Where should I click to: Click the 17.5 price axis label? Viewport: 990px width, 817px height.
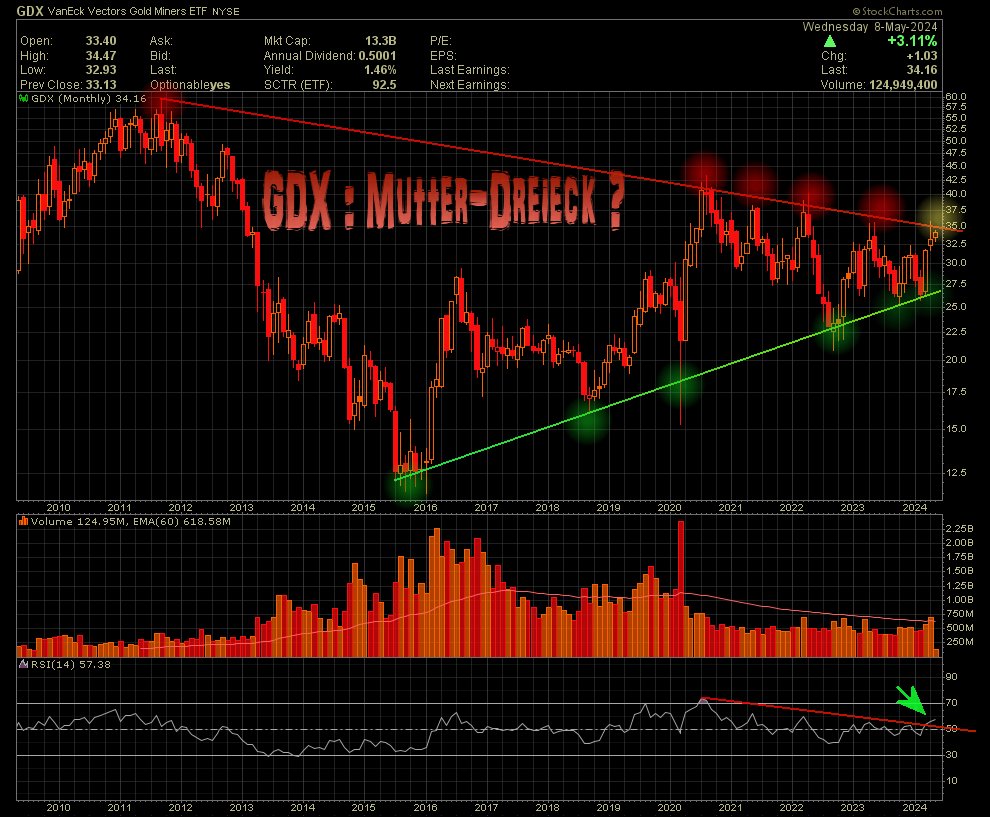(x=956, y=391)
